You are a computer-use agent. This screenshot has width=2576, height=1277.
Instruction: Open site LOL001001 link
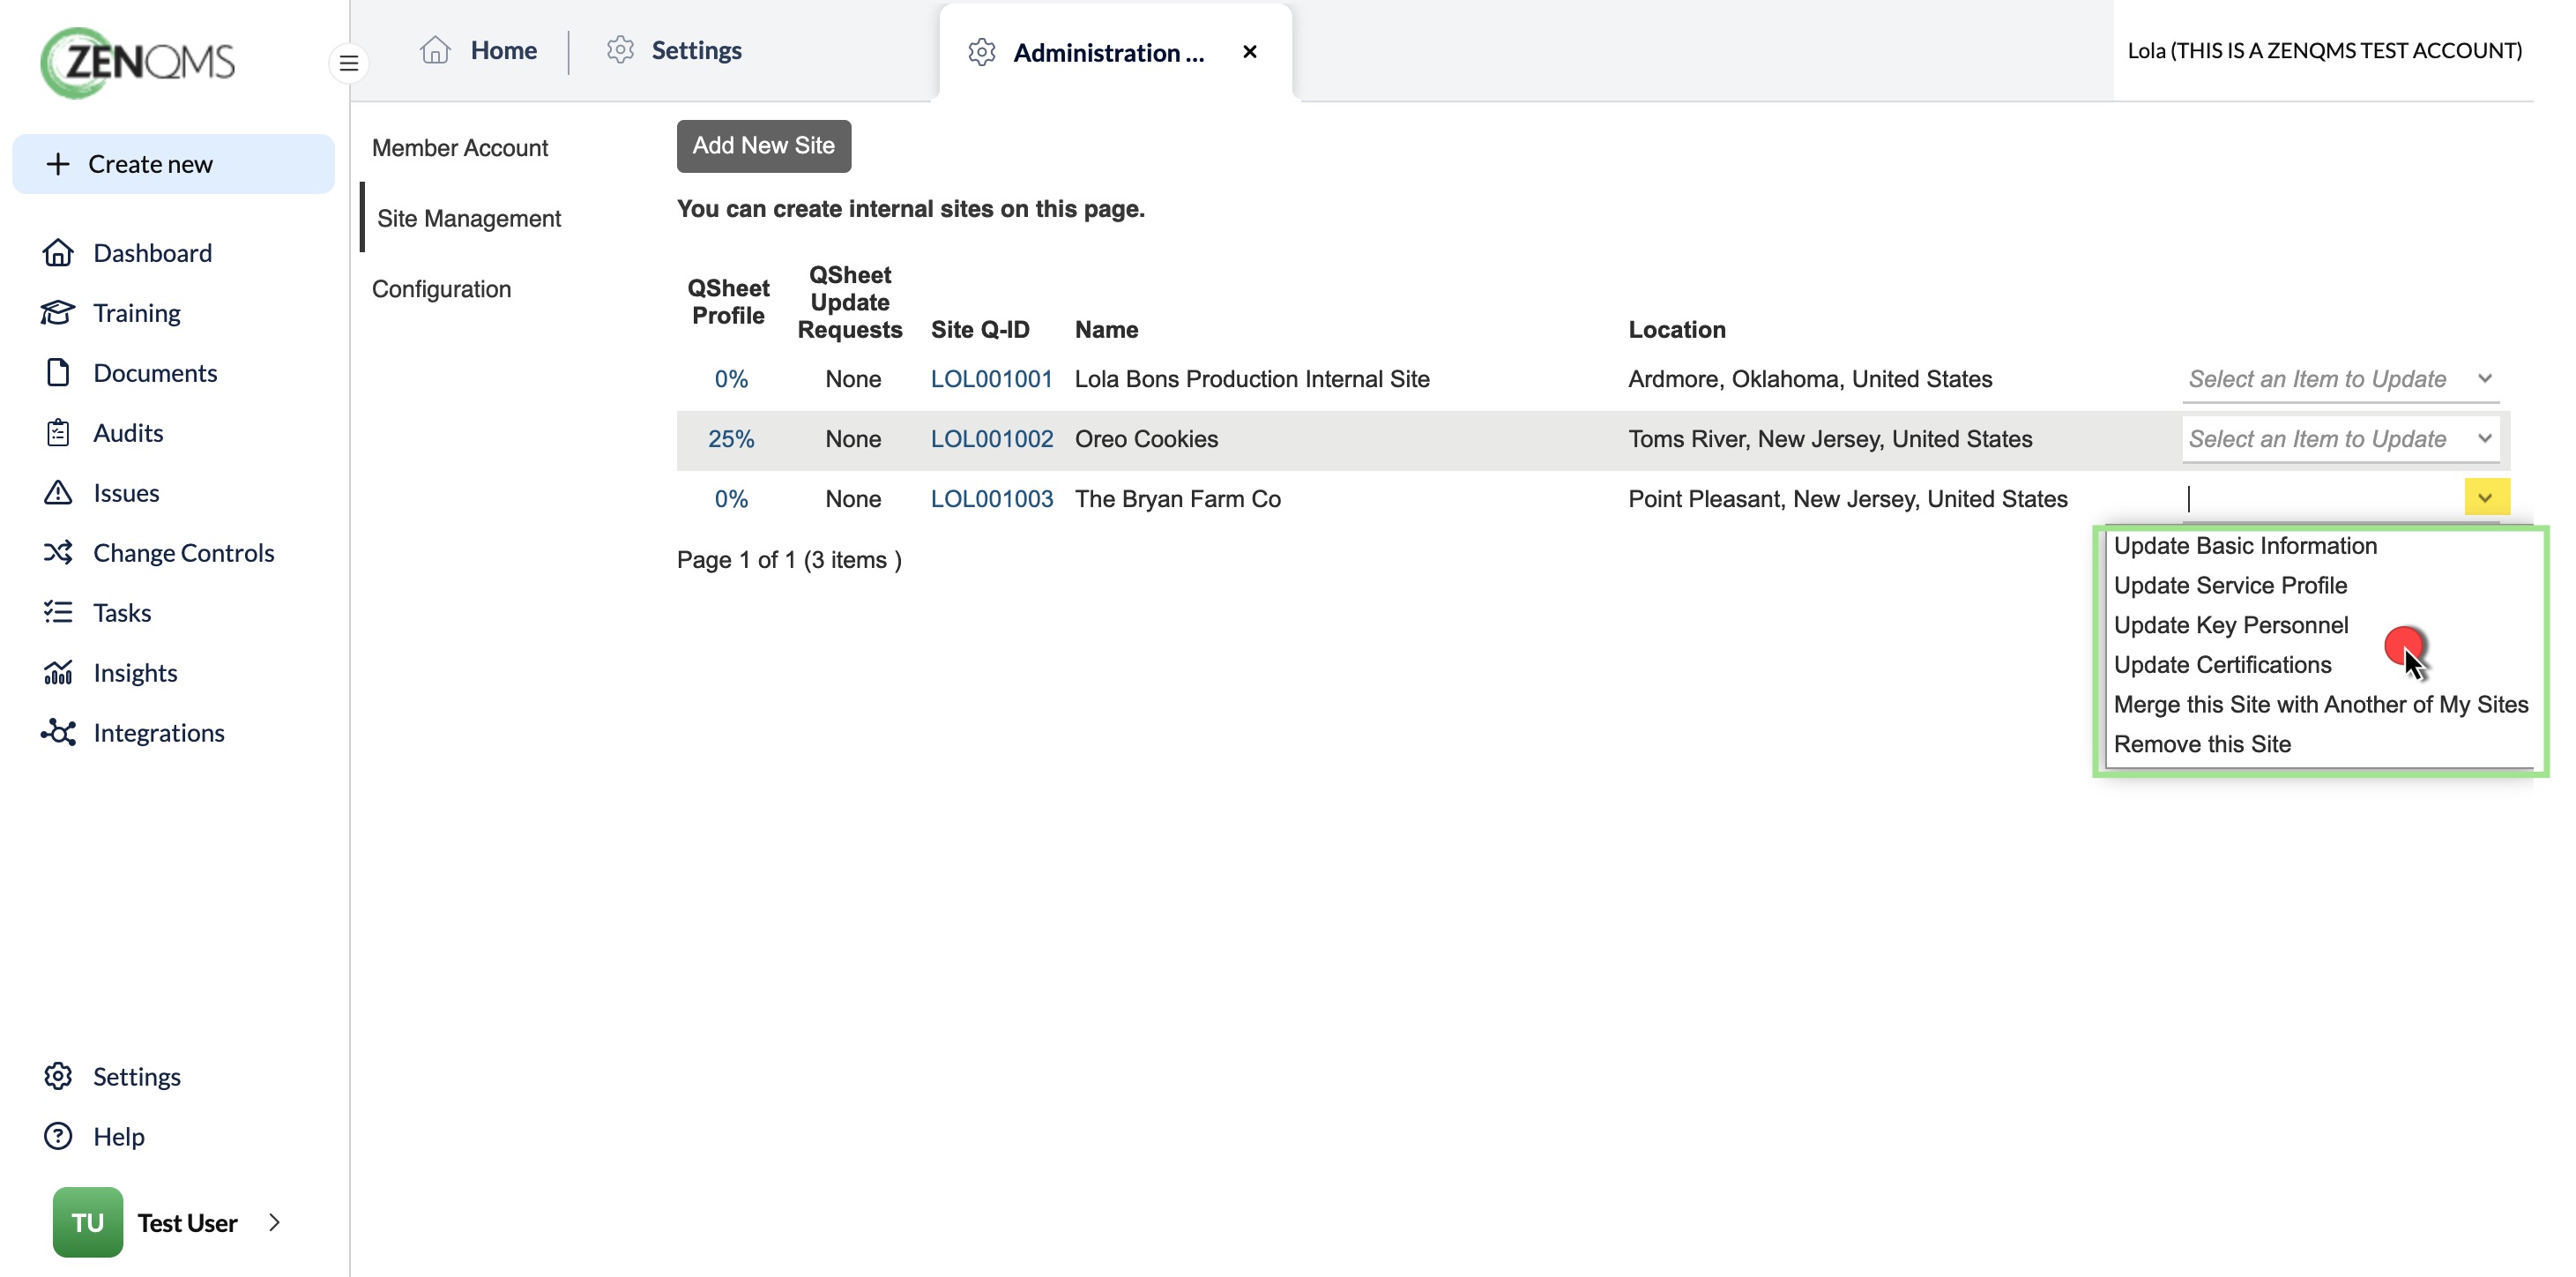pos(991,379)
